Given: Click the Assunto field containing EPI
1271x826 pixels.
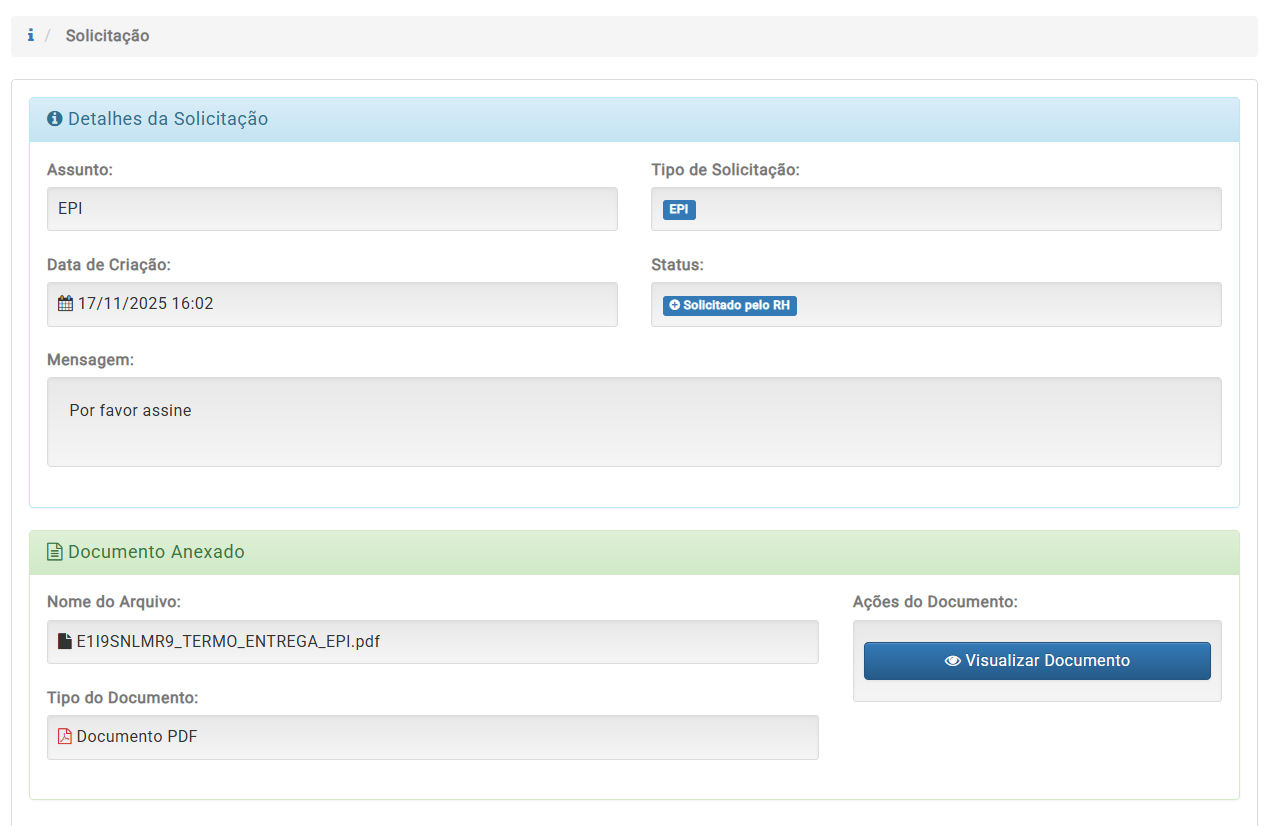Looking at the screenshot, I should (x=332, y=209).
